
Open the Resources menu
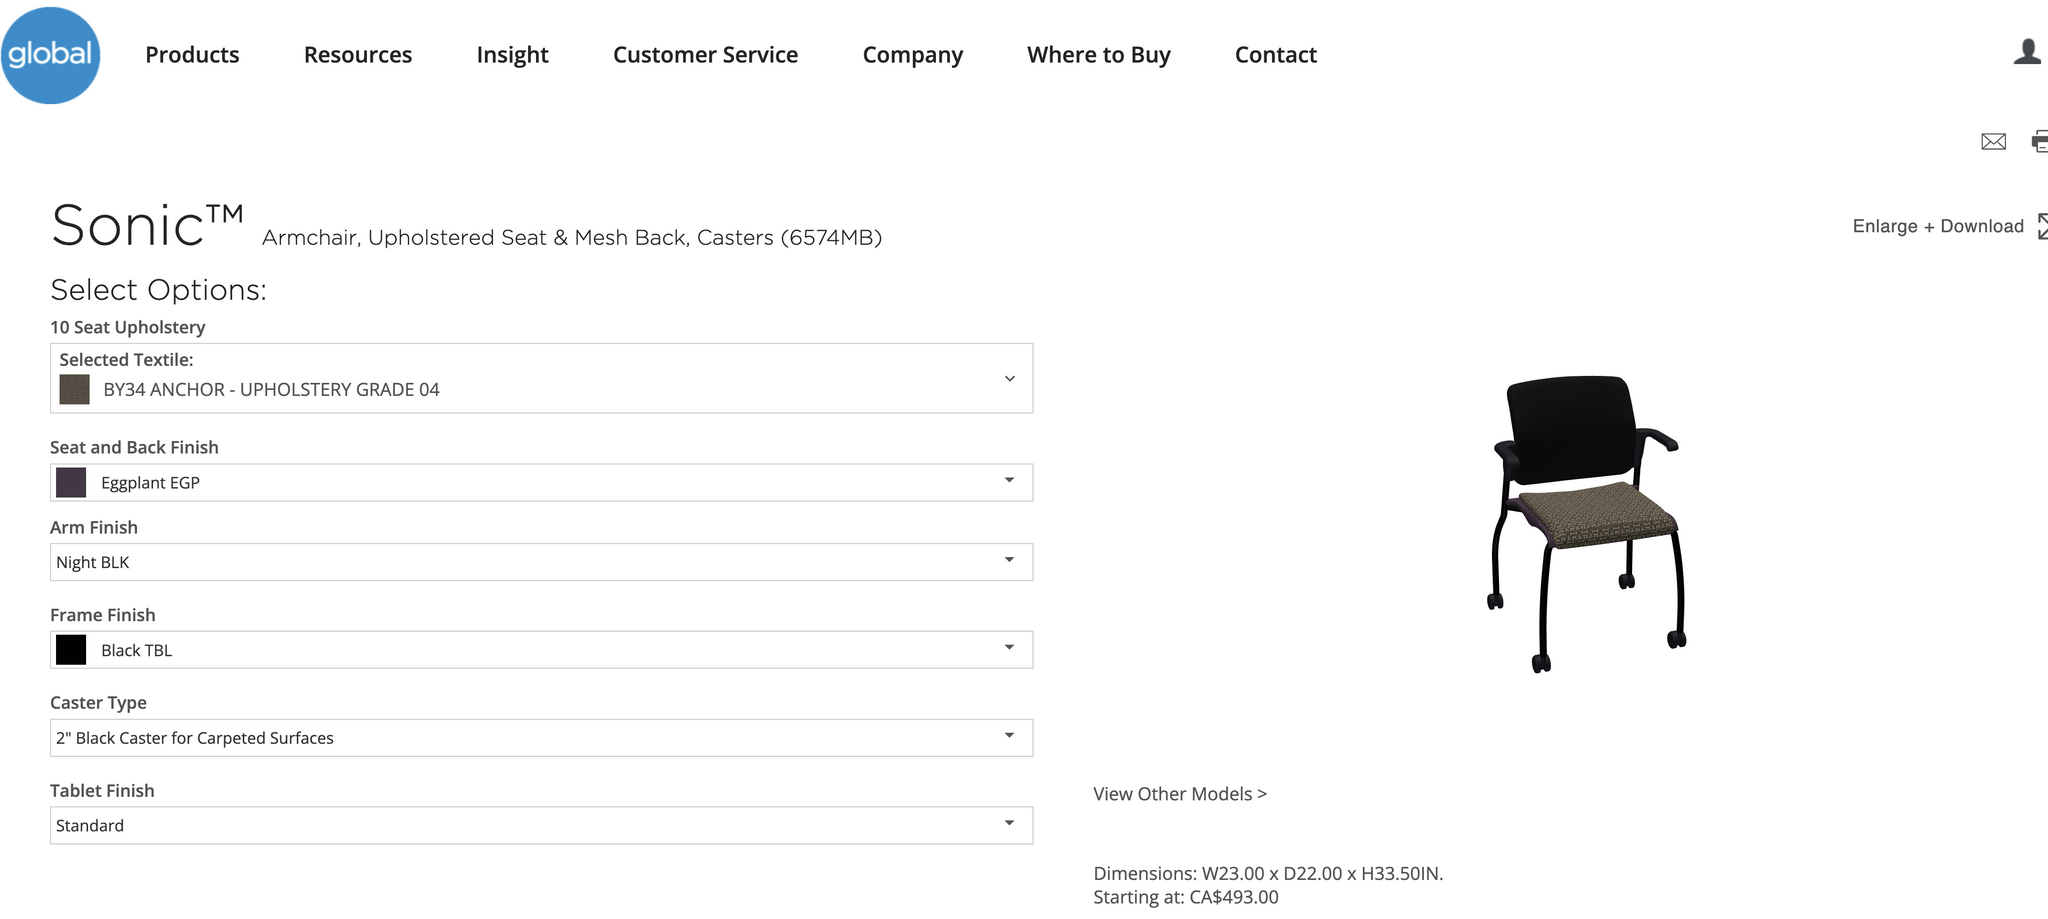coord(358,55)
